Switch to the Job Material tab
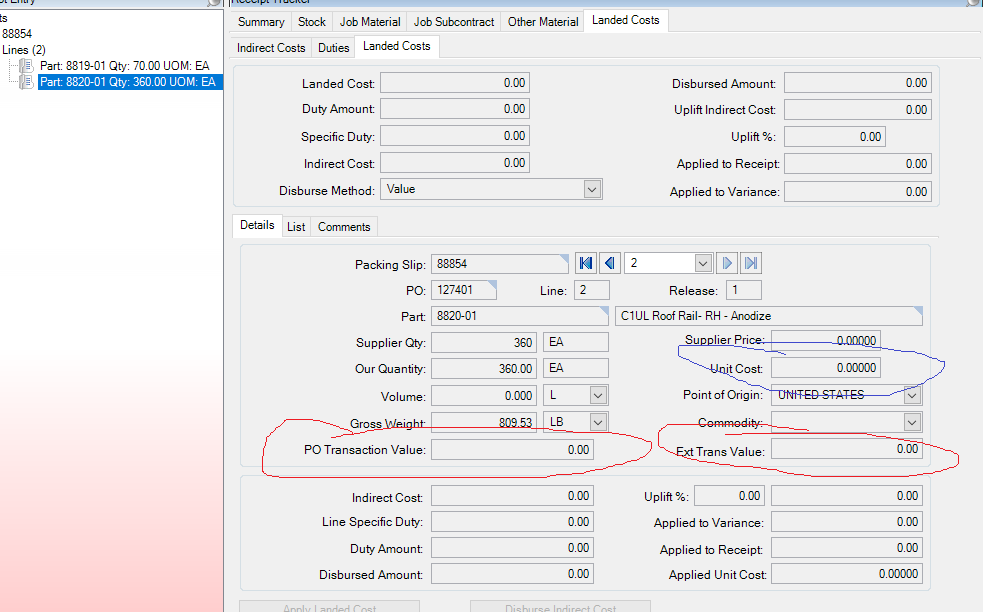Viewport: 989px width, 612px height. [x=370, y=22]
